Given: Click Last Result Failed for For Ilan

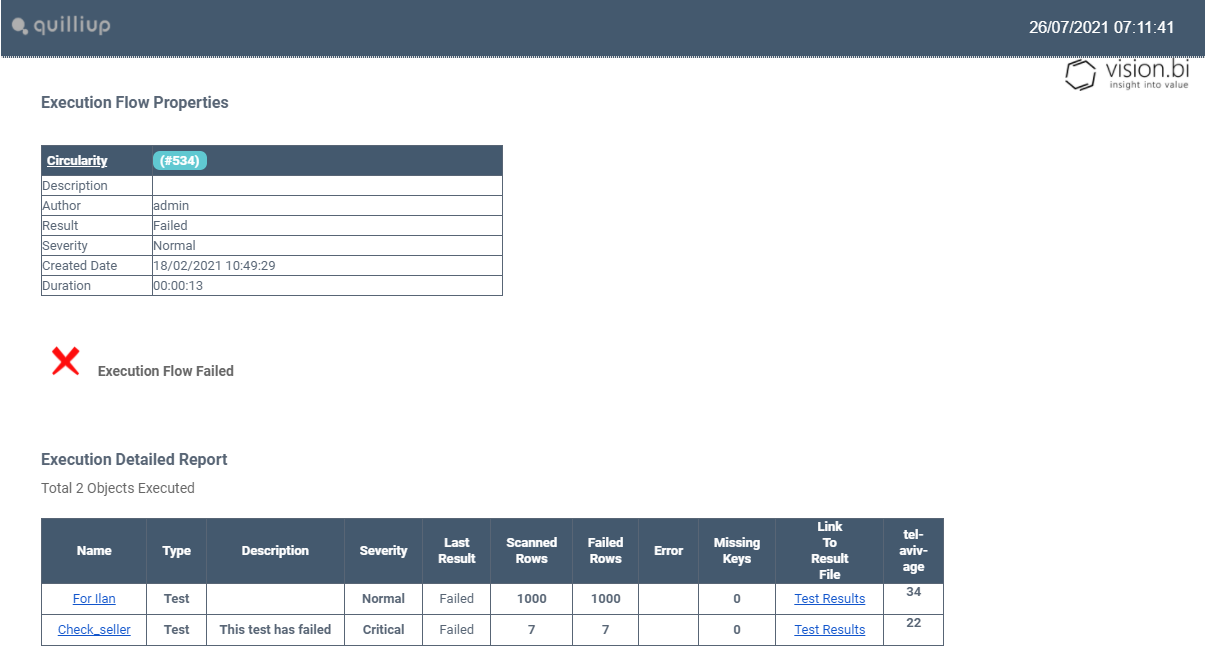Looking at the screenshot, I should pyautogui.click(x=457, y=599).
